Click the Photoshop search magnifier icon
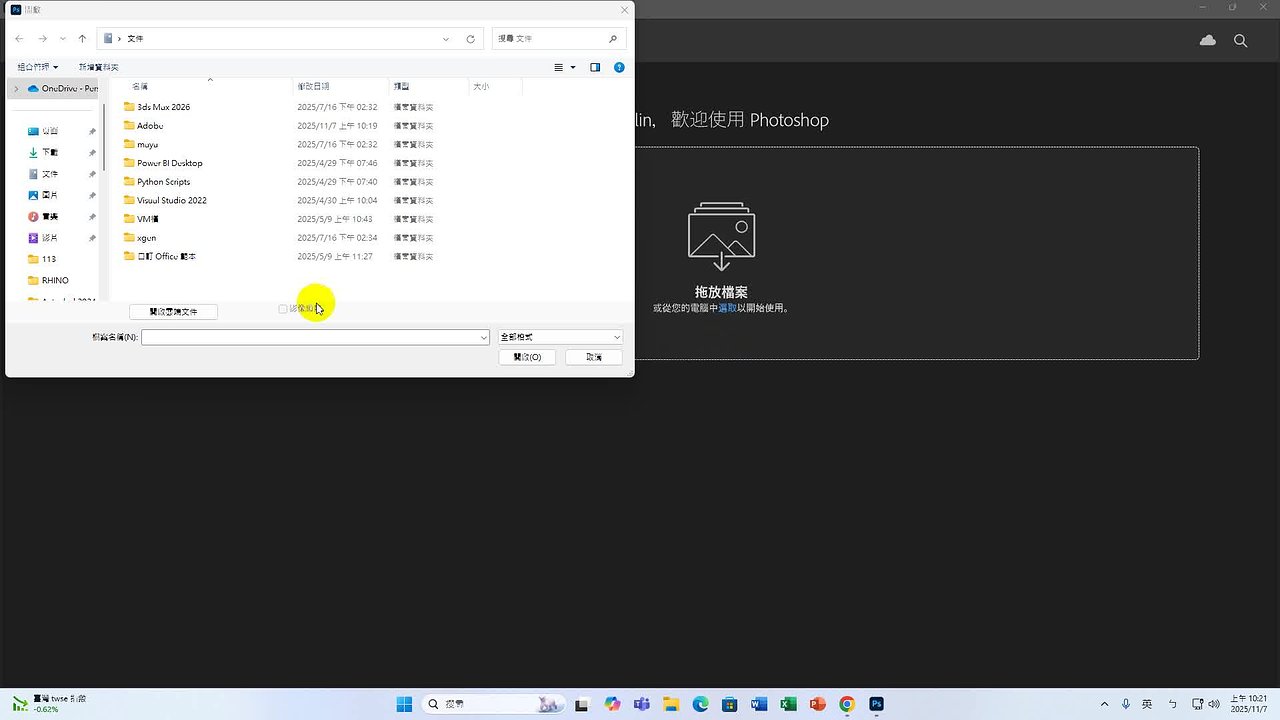This screenshot has width=1280, height=720. click(1240, 40)
